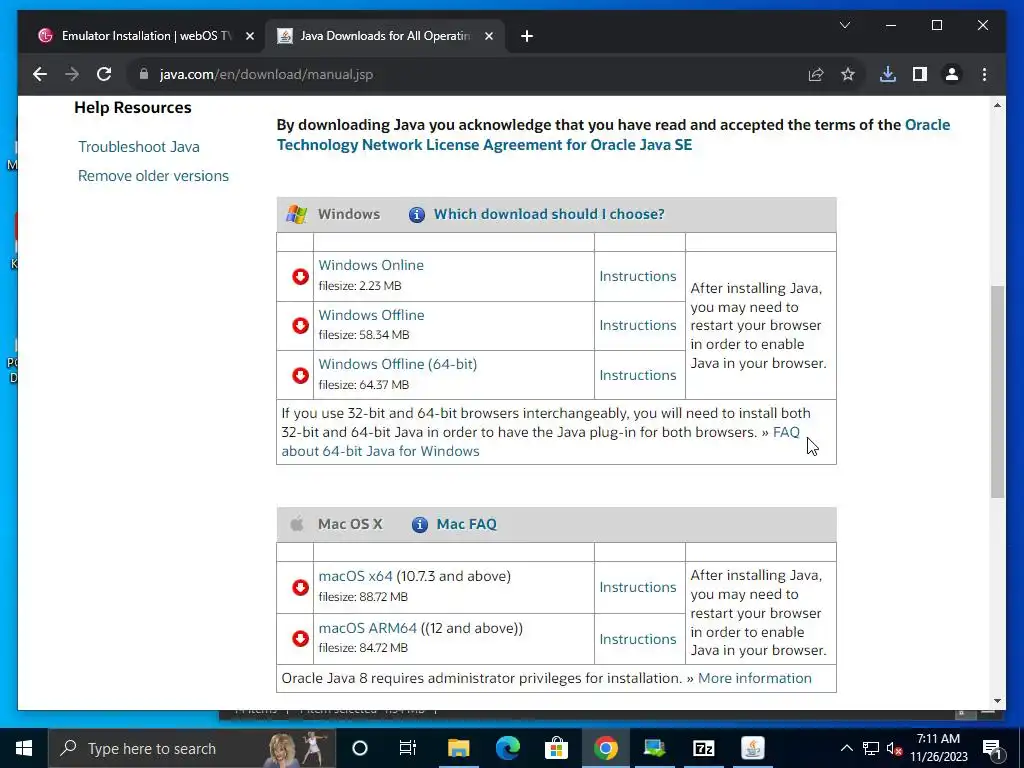Open the taskbar clock showing 7:11 AM

pos(939,748)
